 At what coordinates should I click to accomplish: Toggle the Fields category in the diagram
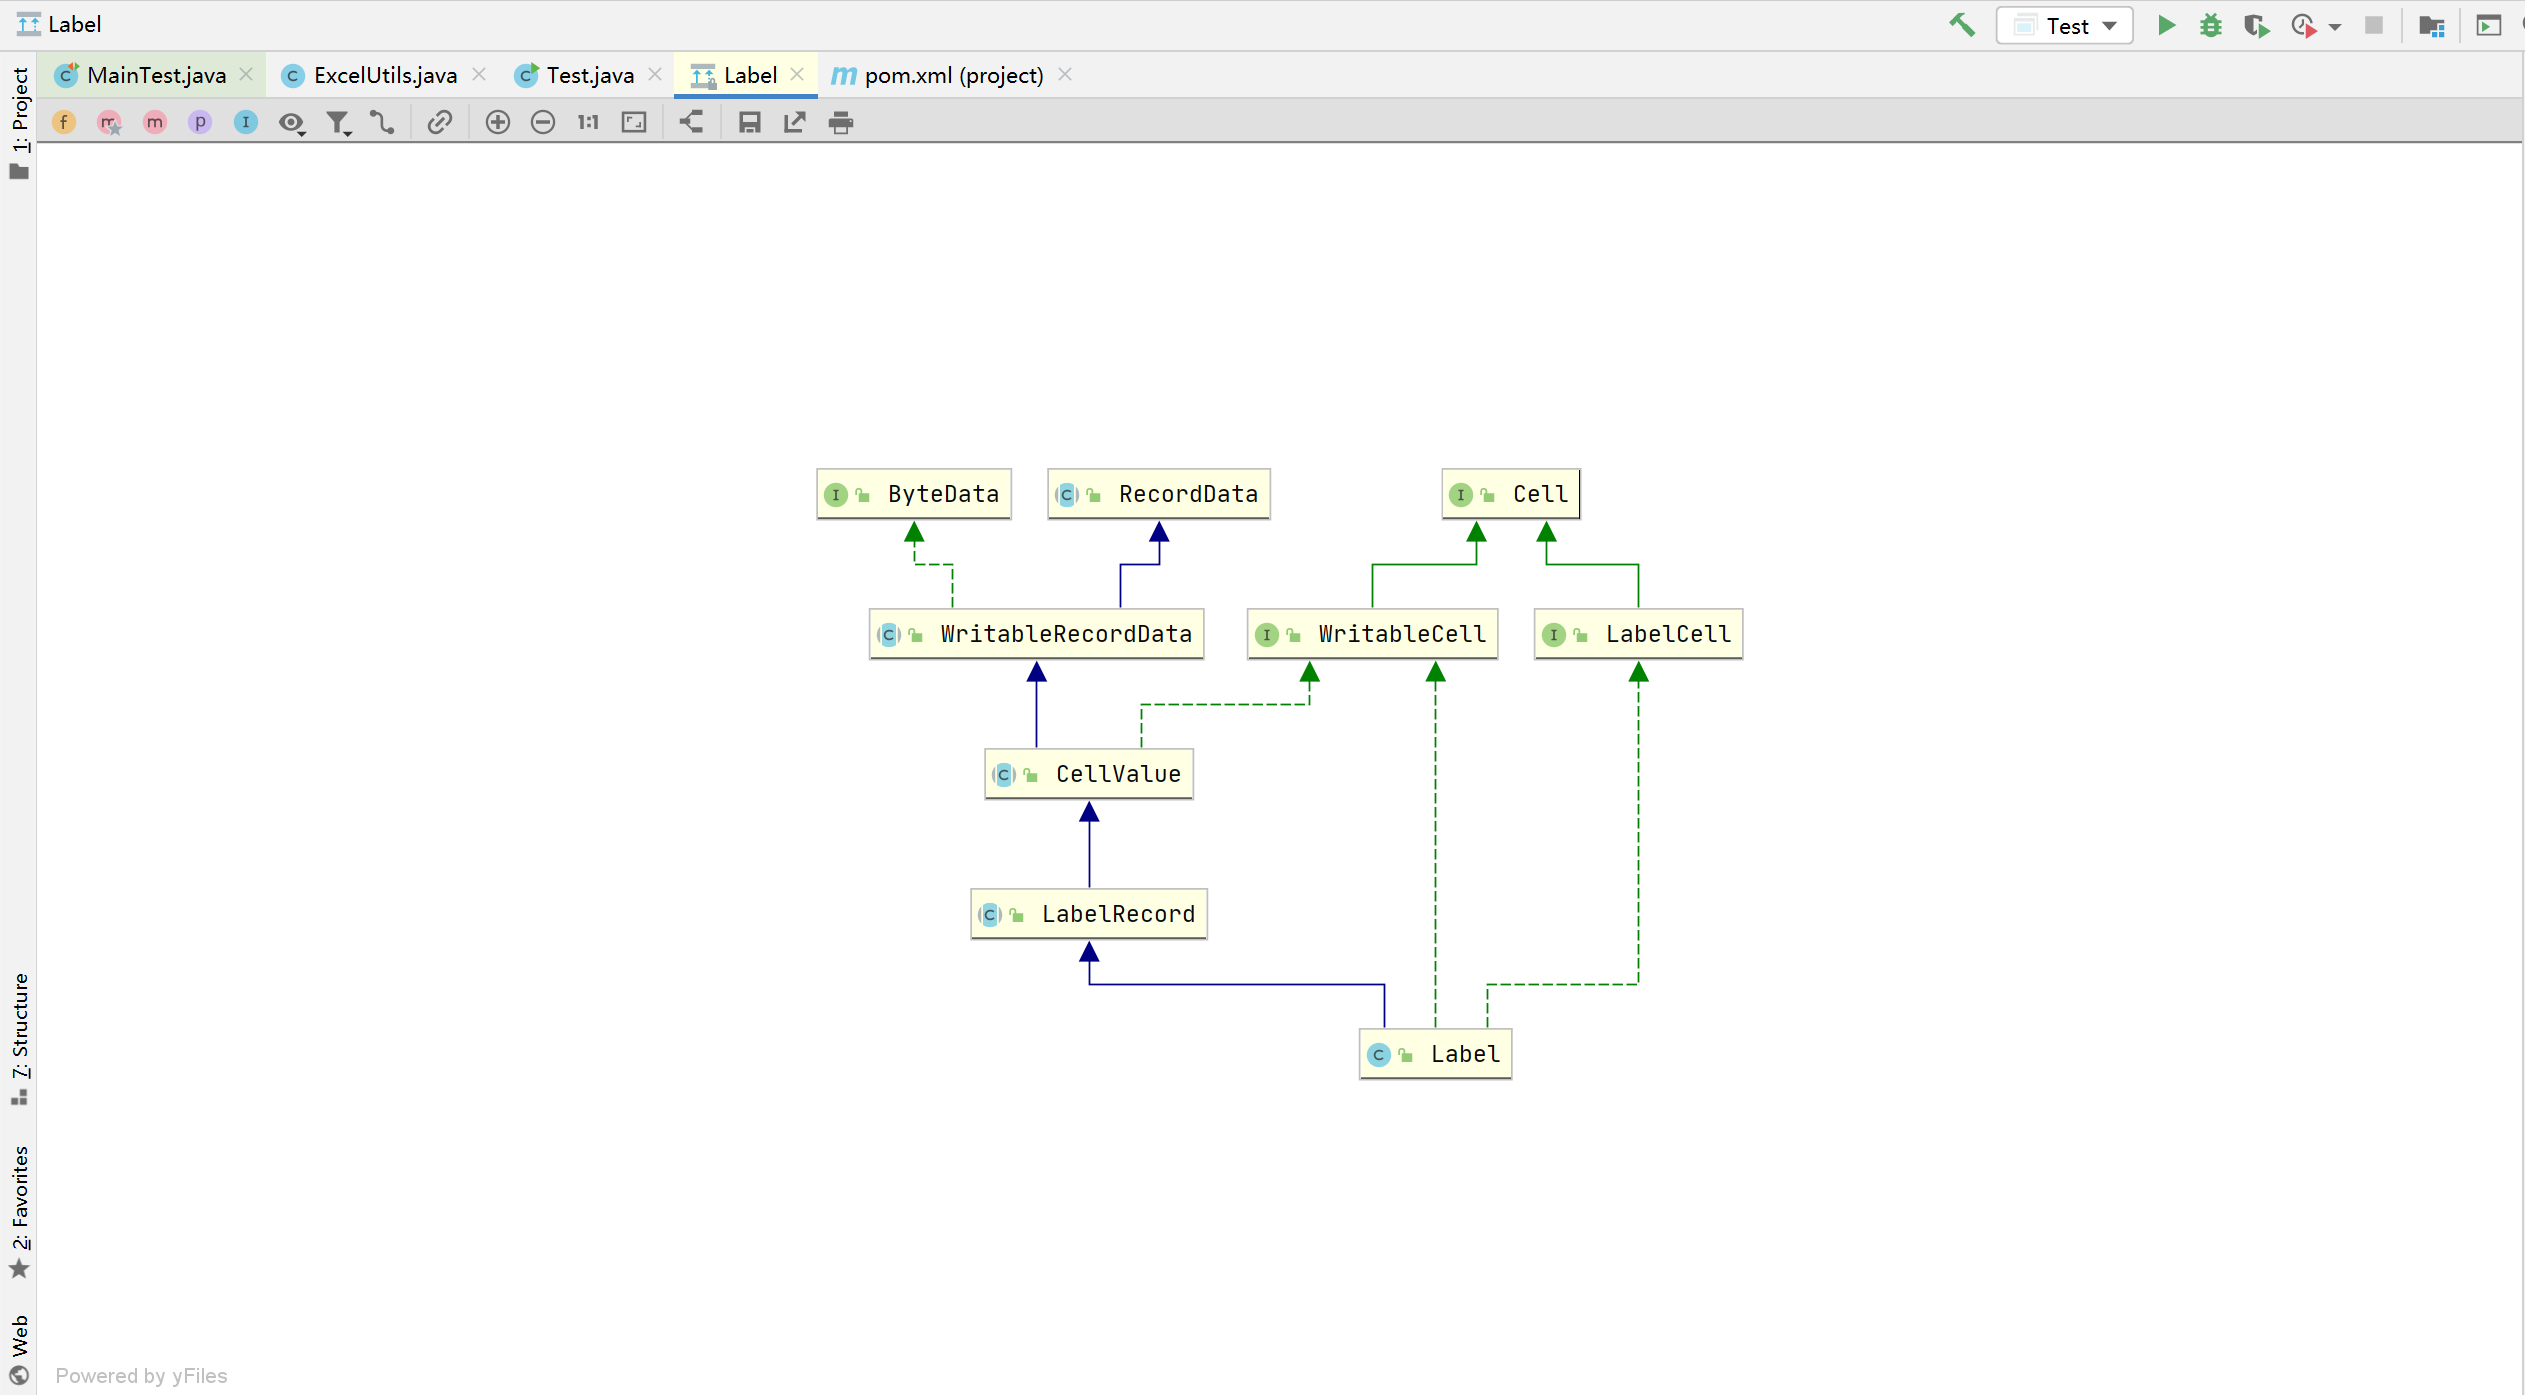pyautogui.click(x=64, y=122)
